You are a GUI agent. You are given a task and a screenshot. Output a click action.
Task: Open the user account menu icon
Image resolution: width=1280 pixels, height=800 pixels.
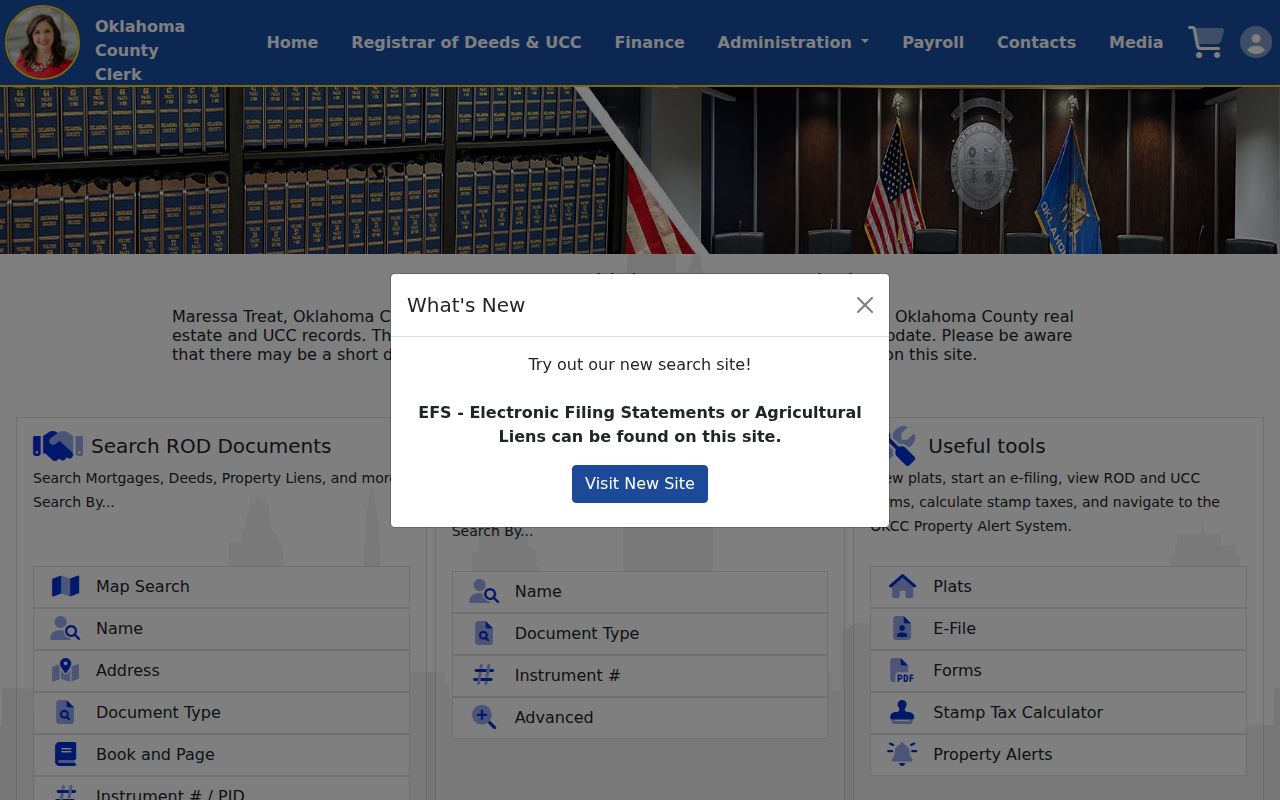coord(1256,42)
